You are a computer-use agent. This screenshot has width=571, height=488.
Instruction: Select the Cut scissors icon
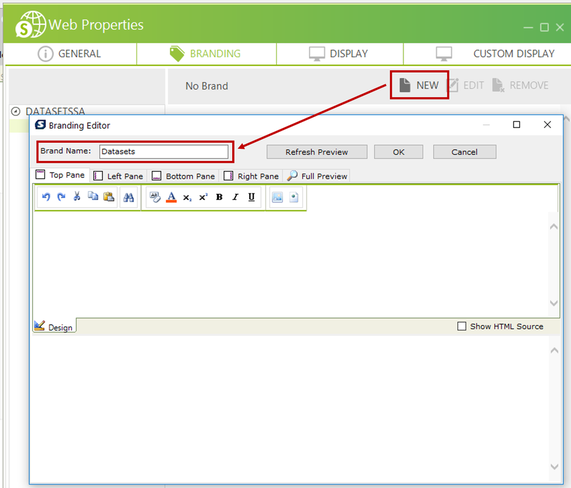click(77, 197)
